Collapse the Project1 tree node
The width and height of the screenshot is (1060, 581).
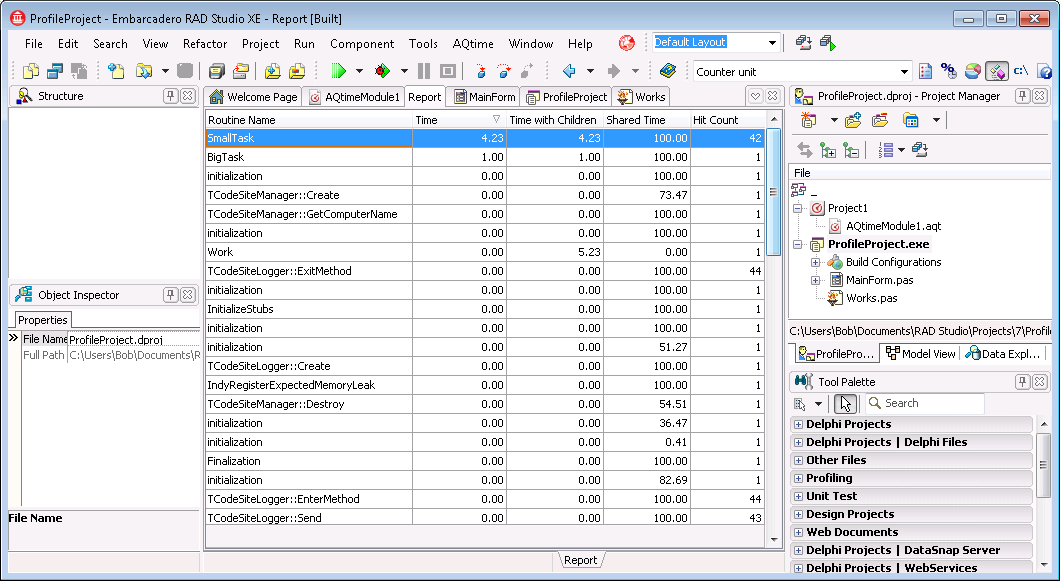(x=798, y=208)
